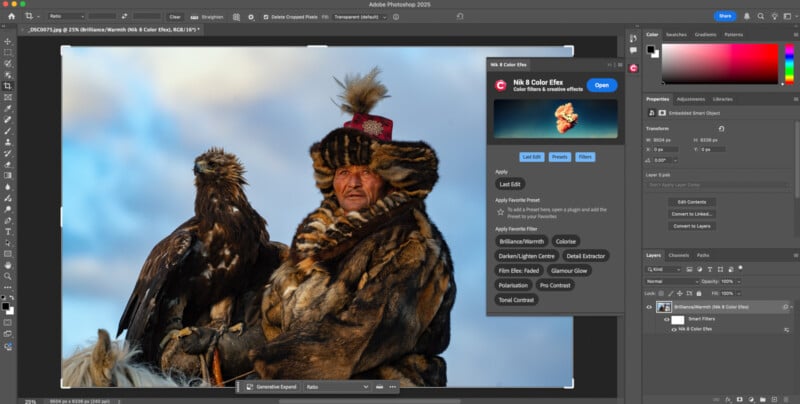
Task: Click the blue Open button for Nik 8 Color Efex
Action: pyautogui.click(x=601, y=86)
